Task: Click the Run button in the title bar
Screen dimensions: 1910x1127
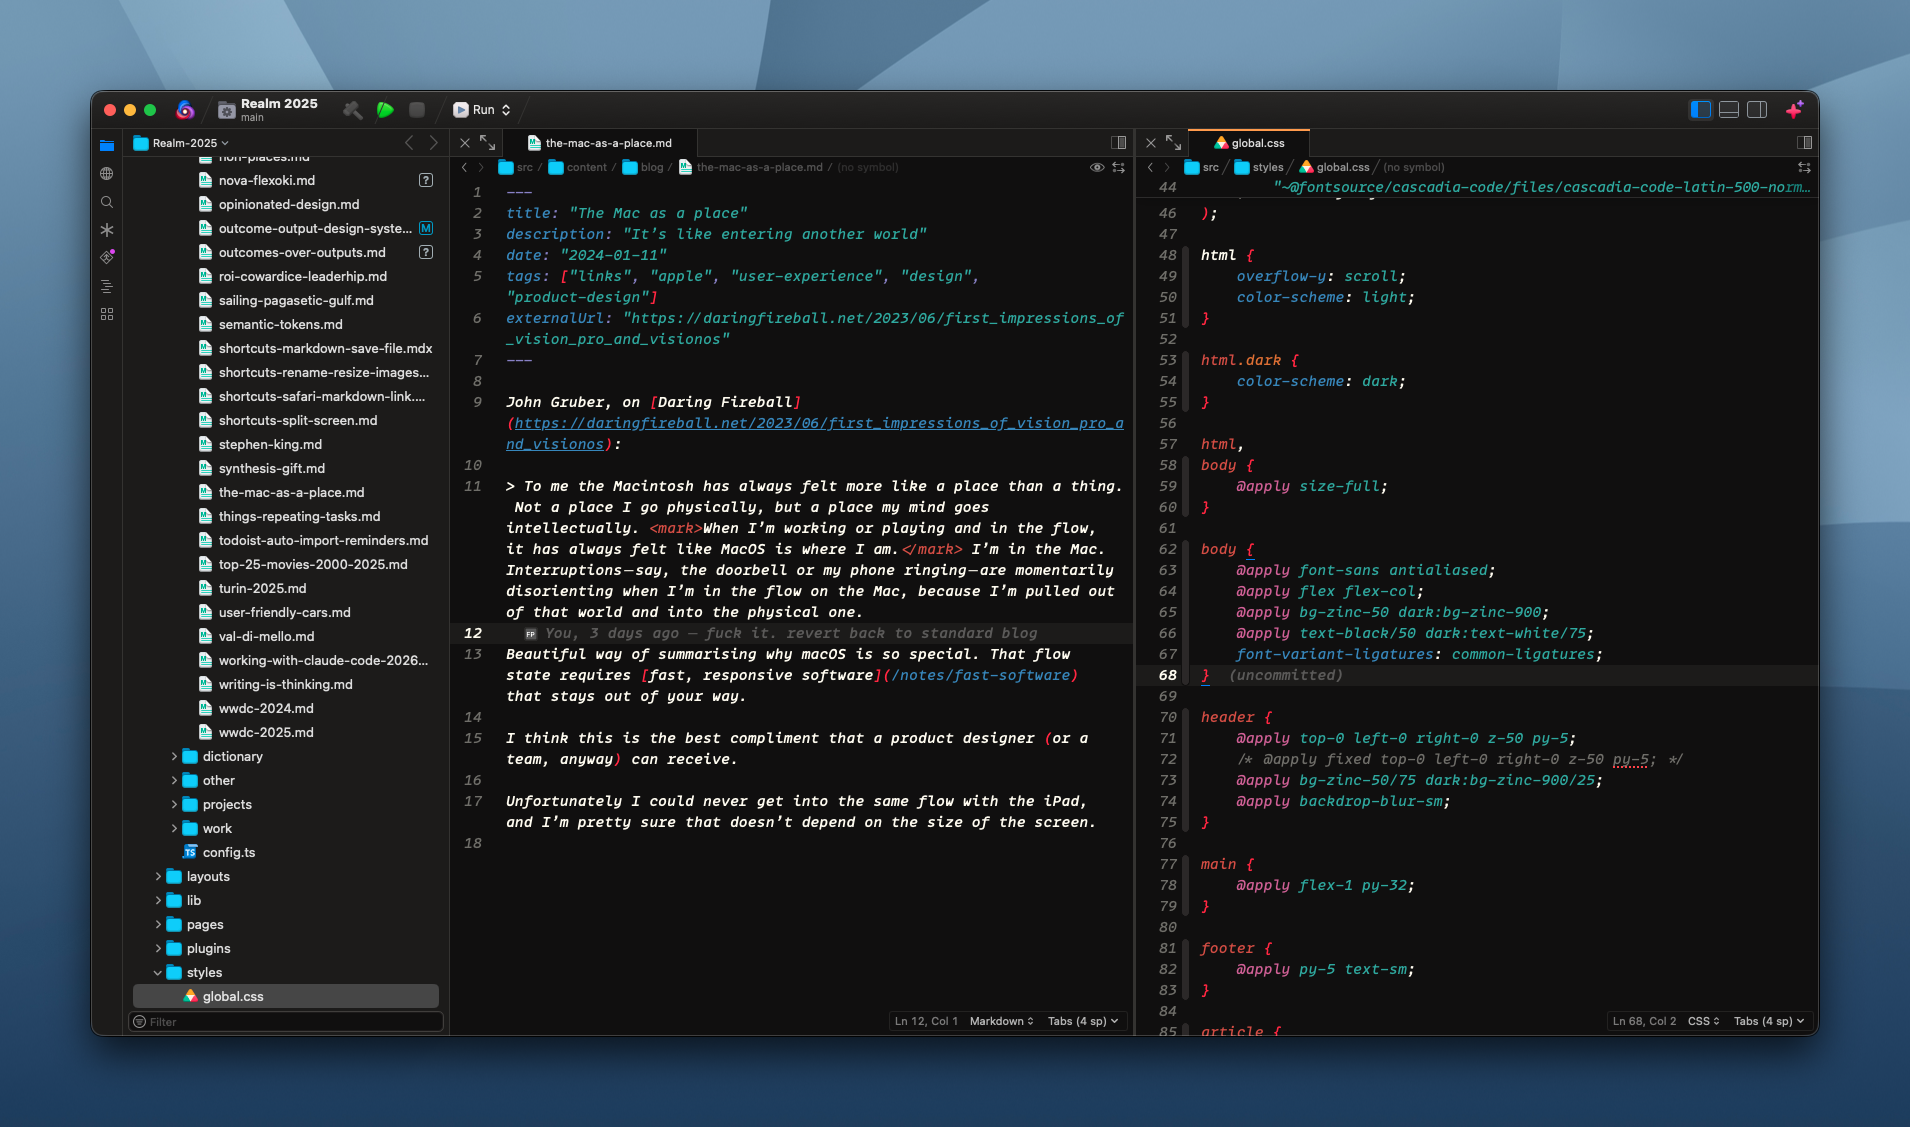Action: point(482,110)
